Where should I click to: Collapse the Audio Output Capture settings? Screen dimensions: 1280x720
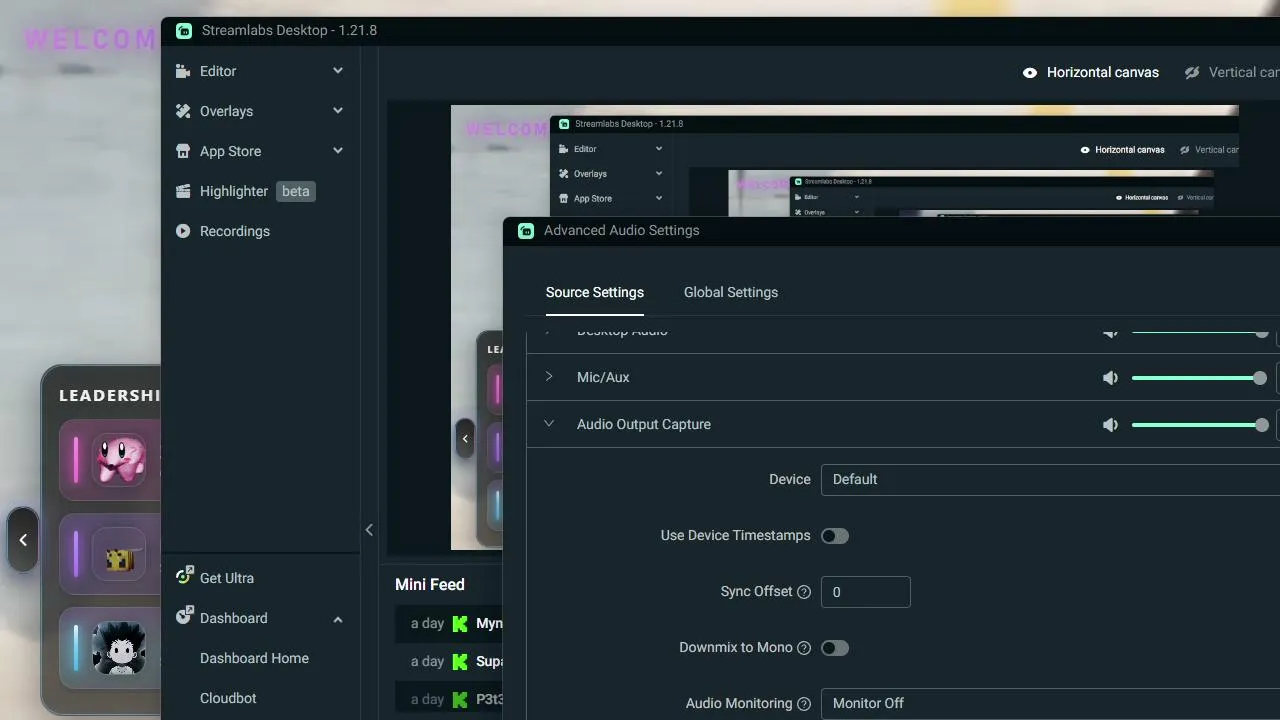549,424
